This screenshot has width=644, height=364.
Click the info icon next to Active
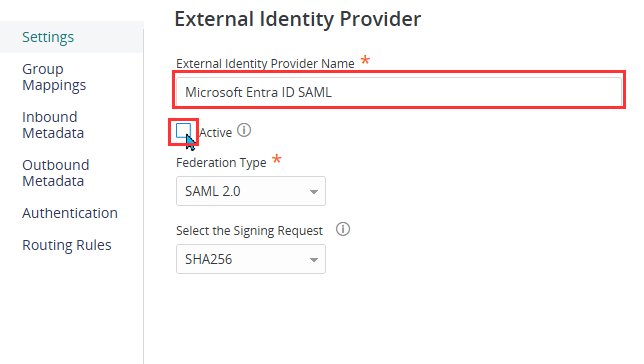pyautogui.click(x=244, y=131)
